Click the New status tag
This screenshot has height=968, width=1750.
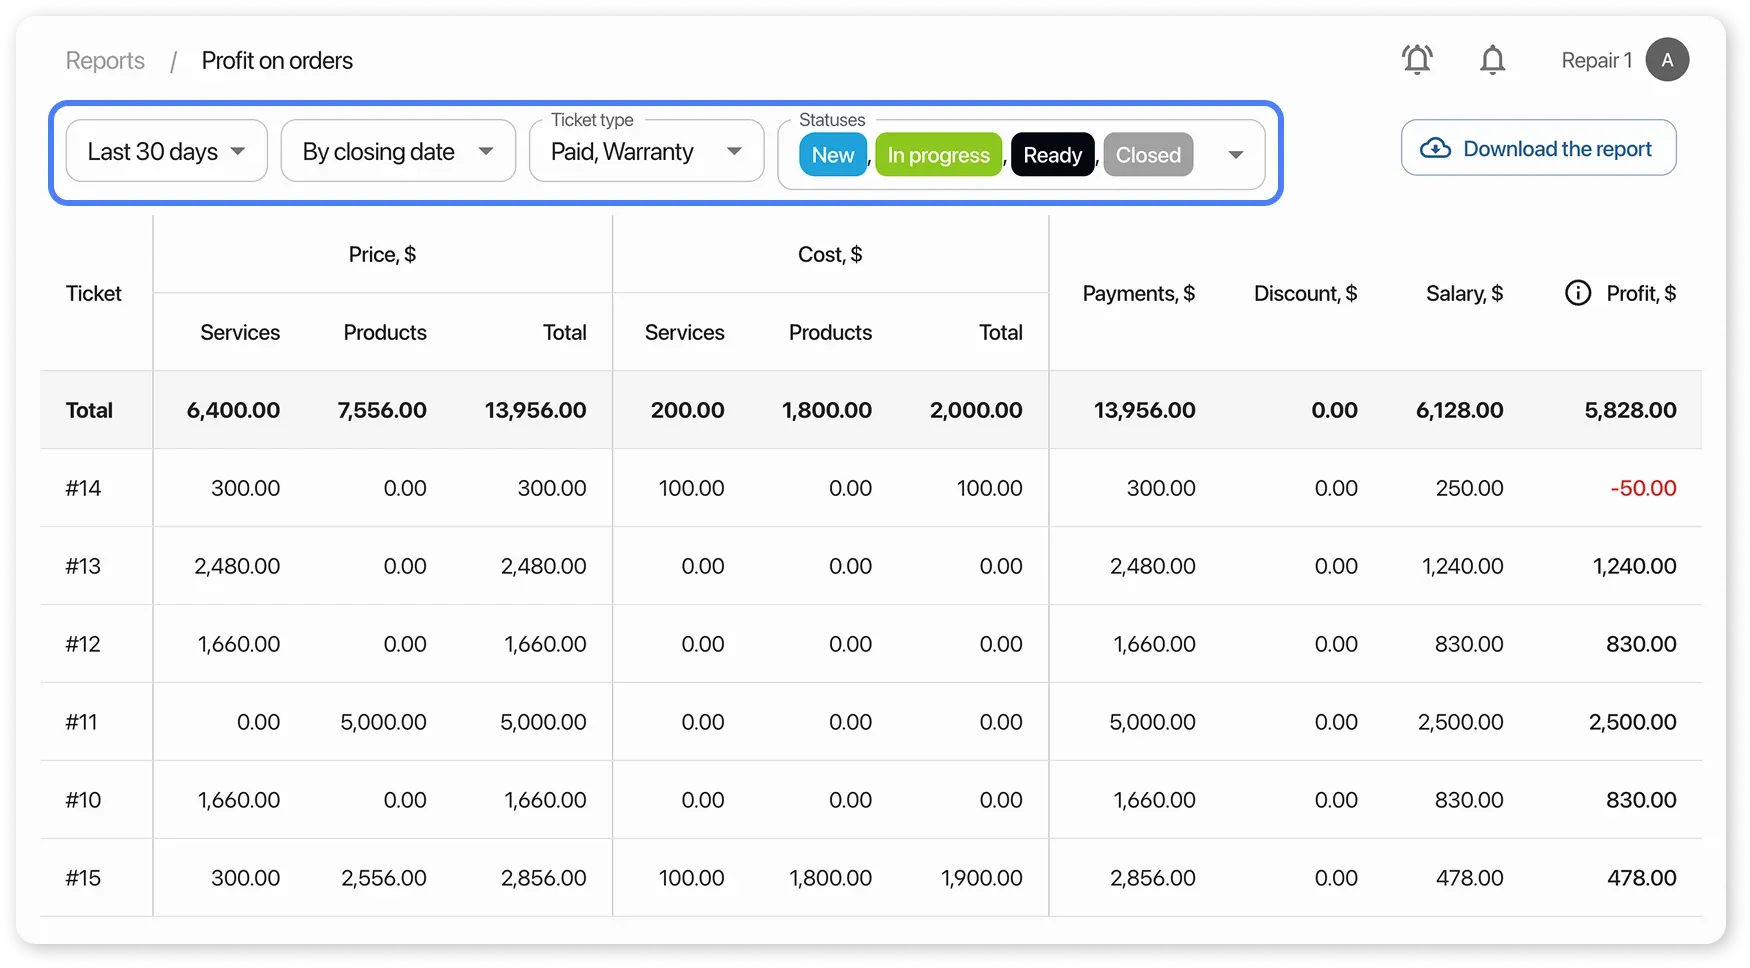coord(832,155)
